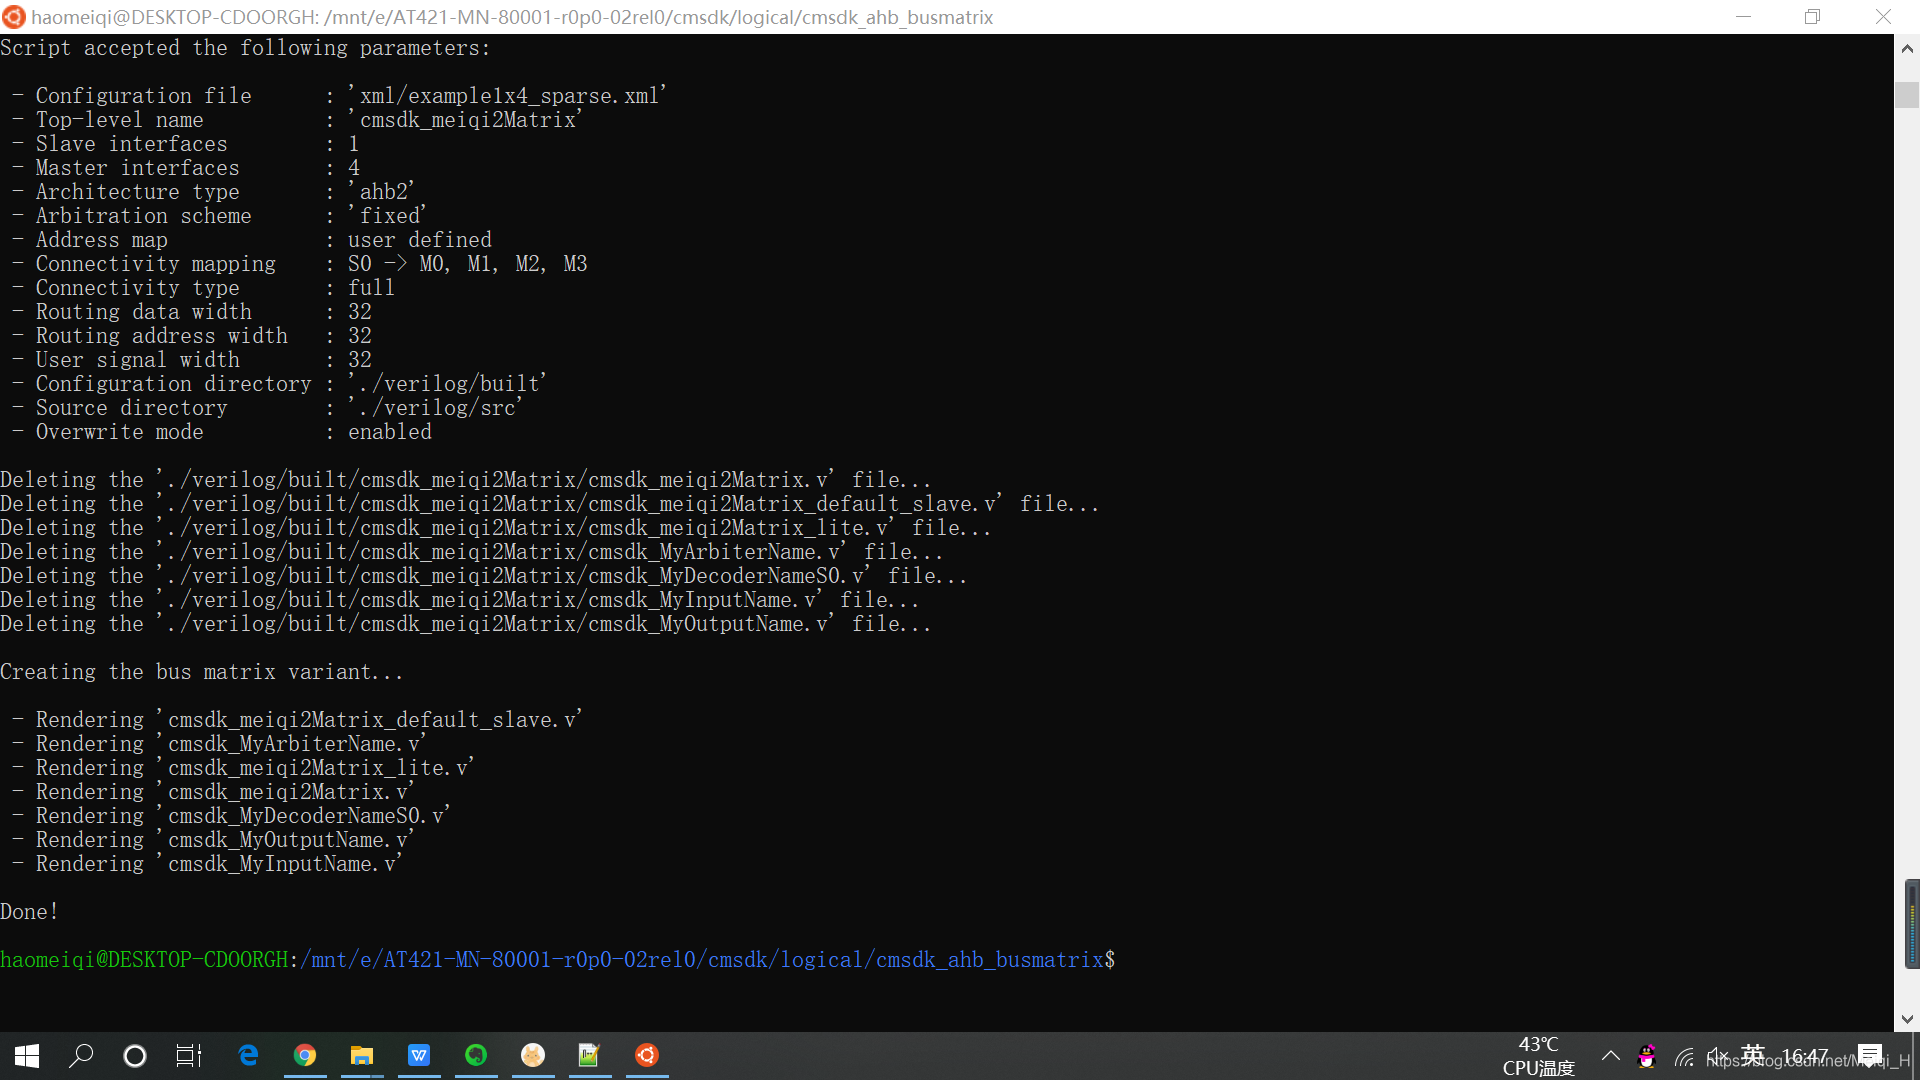The height and width of the screenshot is (1080, 1920).
Task: Open Task View on the taskbar
Action: [x=189, y=1055]
